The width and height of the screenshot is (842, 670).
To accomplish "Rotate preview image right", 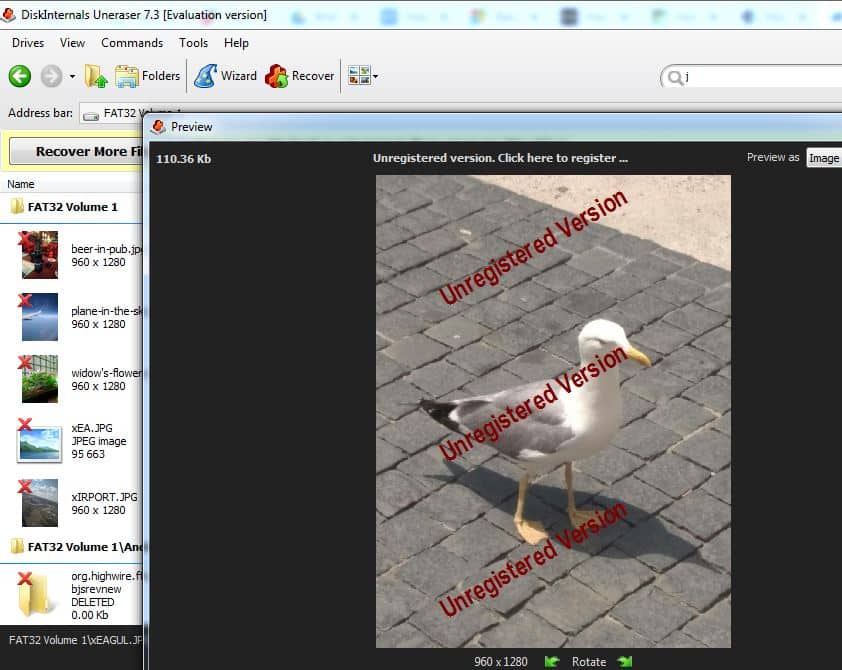I will coord(625,661).
